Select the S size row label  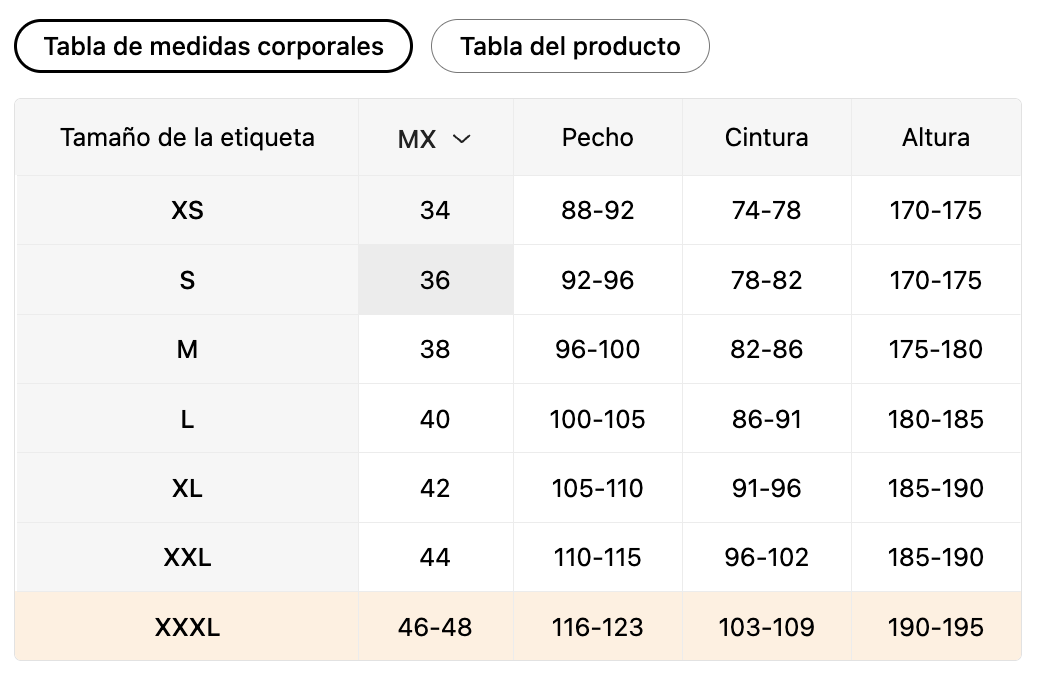tap(187, 280)
